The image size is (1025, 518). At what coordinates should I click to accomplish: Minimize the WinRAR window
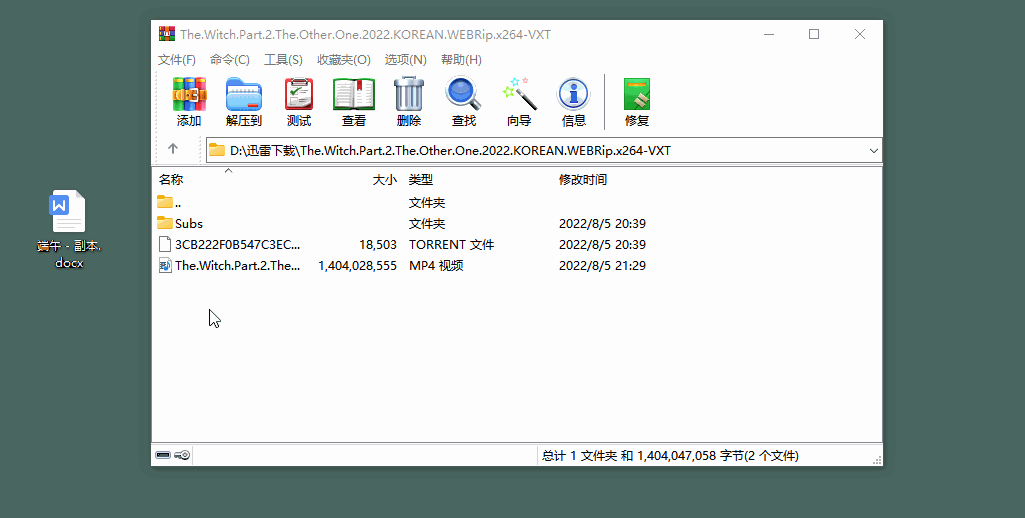point(769,34)
